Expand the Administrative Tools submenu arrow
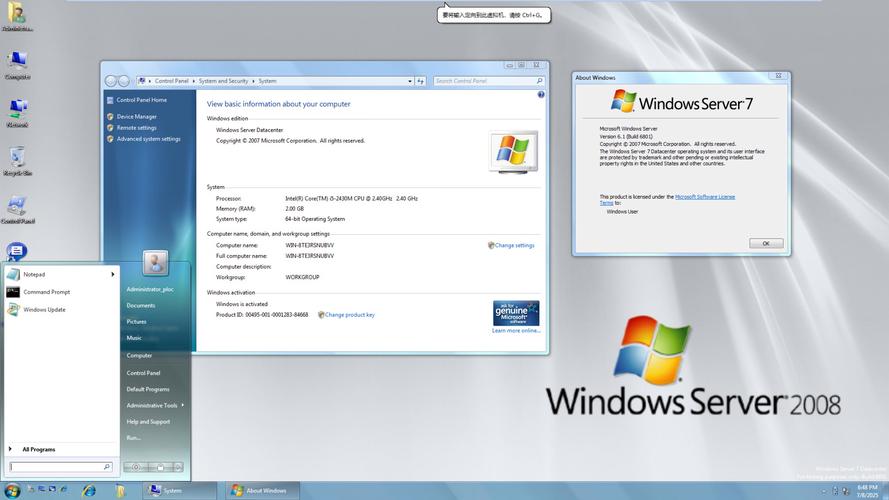889x500 pixels. point(183,405)
